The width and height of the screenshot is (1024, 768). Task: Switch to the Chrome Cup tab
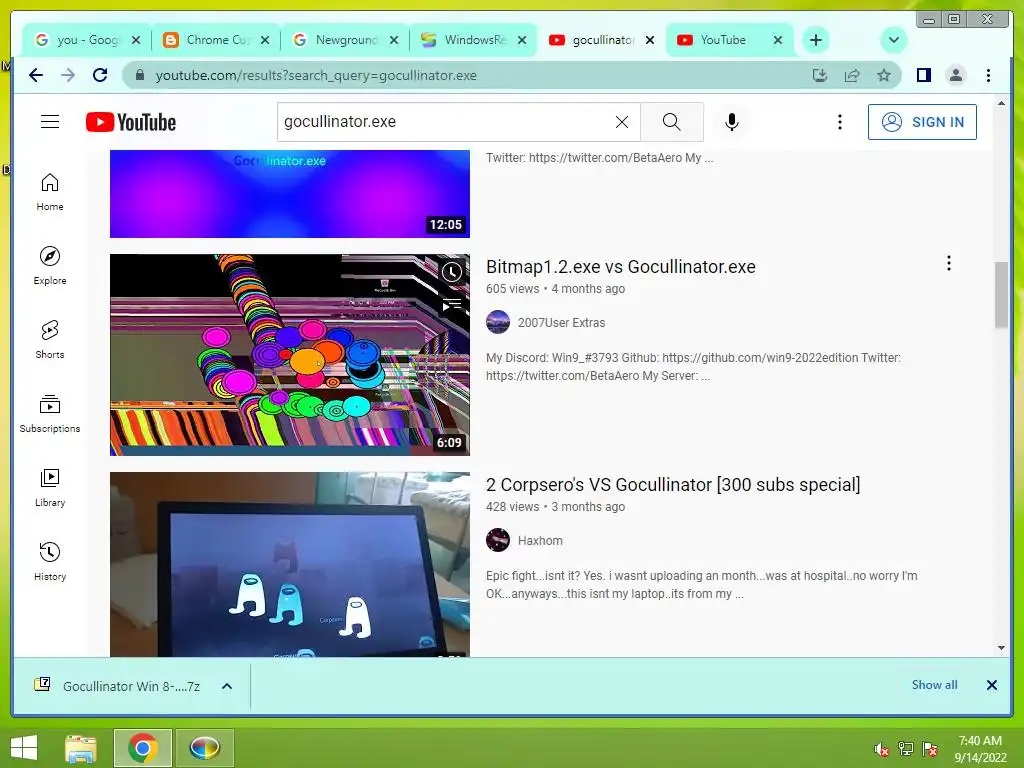pos(216,40)
